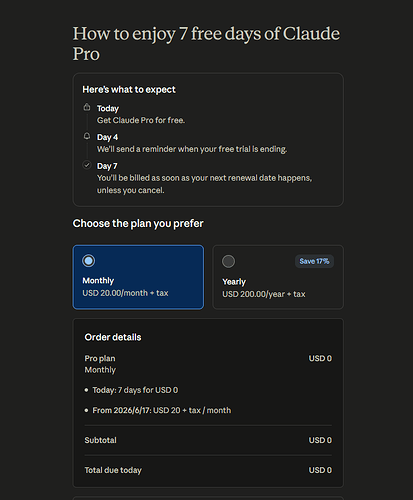Click the checkmark circle icon beside Day 7
Viewport: 413px width, 500px height.
tap(87, 165)
